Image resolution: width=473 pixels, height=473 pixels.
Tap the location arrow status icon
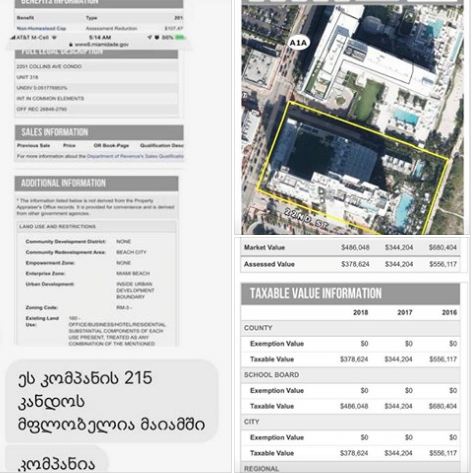[x=150, y=38]
